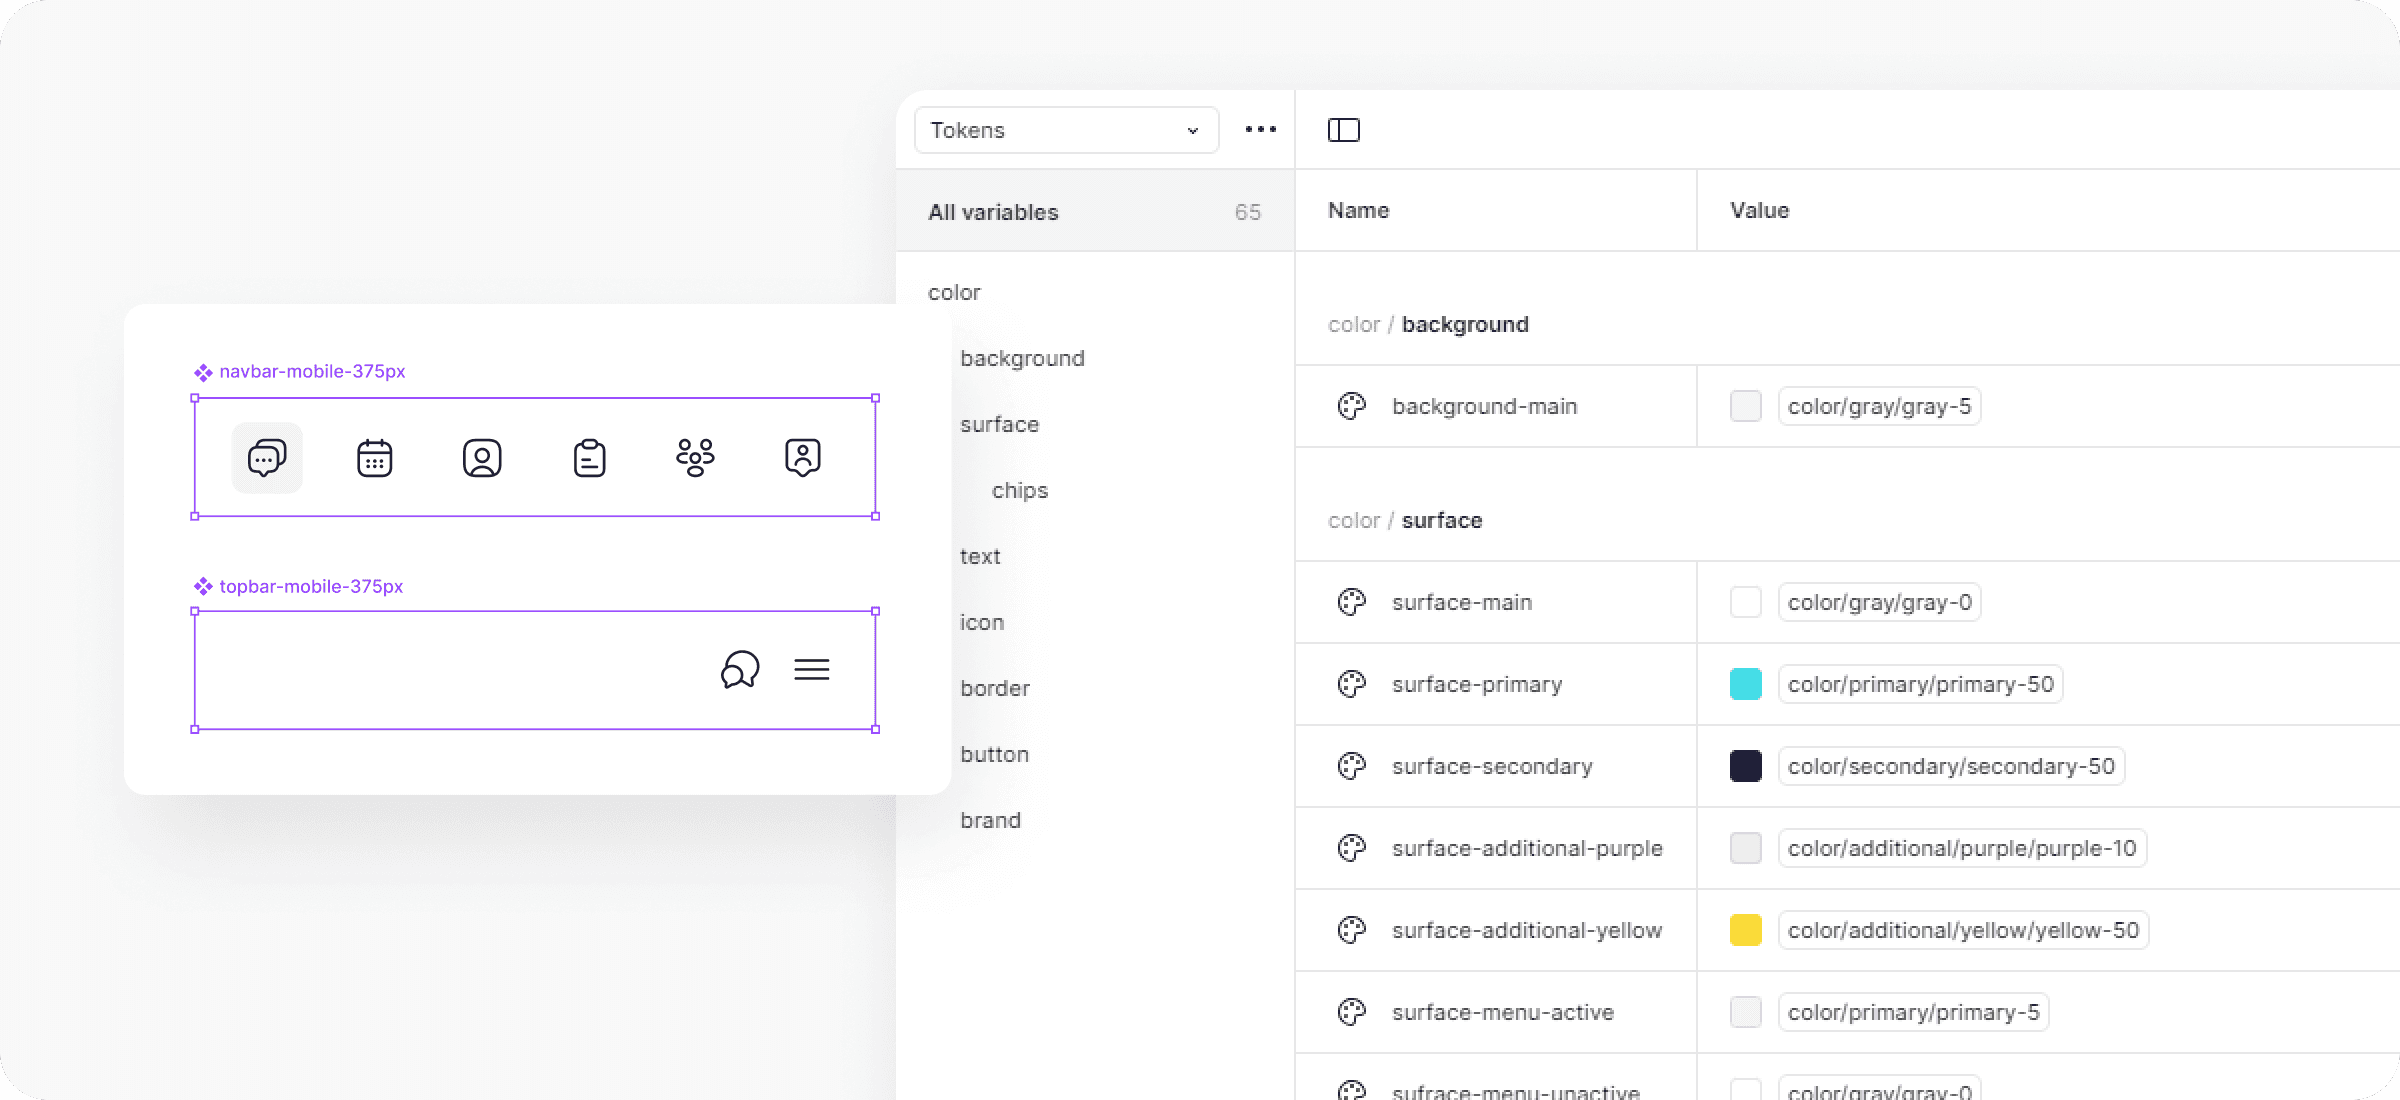
Task: Open the chips subgroup
Action: 1019,490
